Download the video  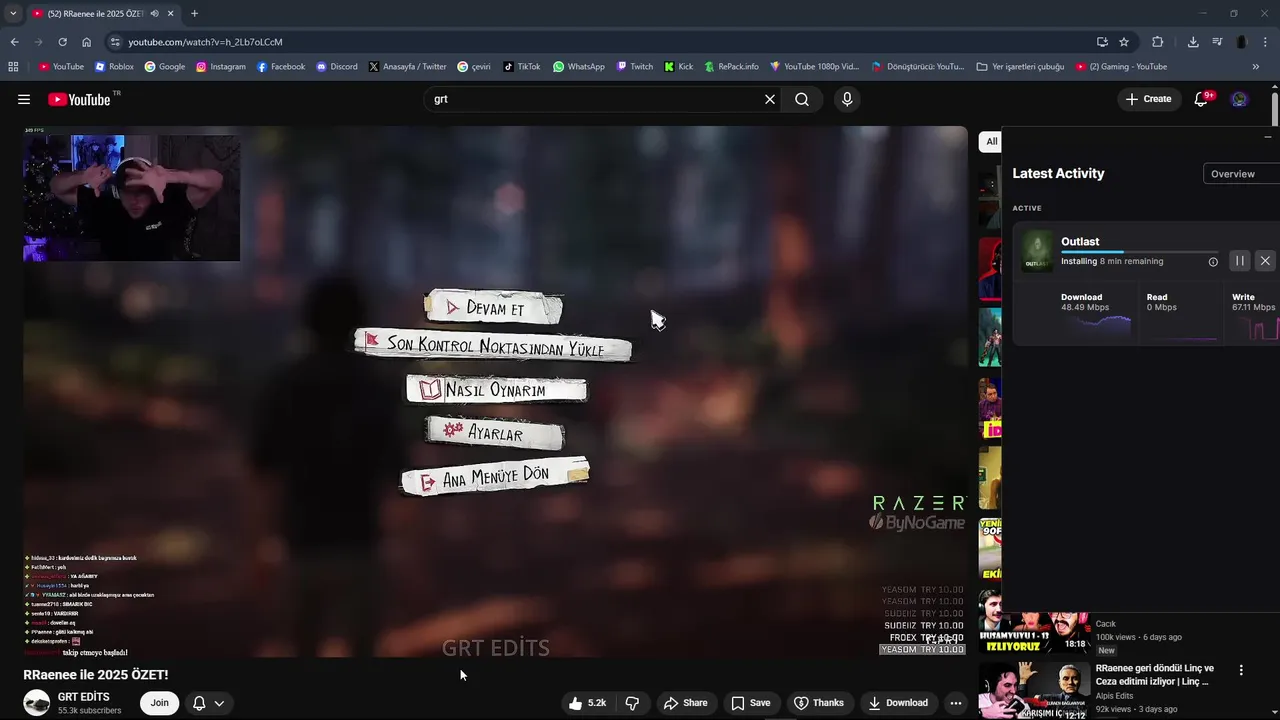click(897, 703)
